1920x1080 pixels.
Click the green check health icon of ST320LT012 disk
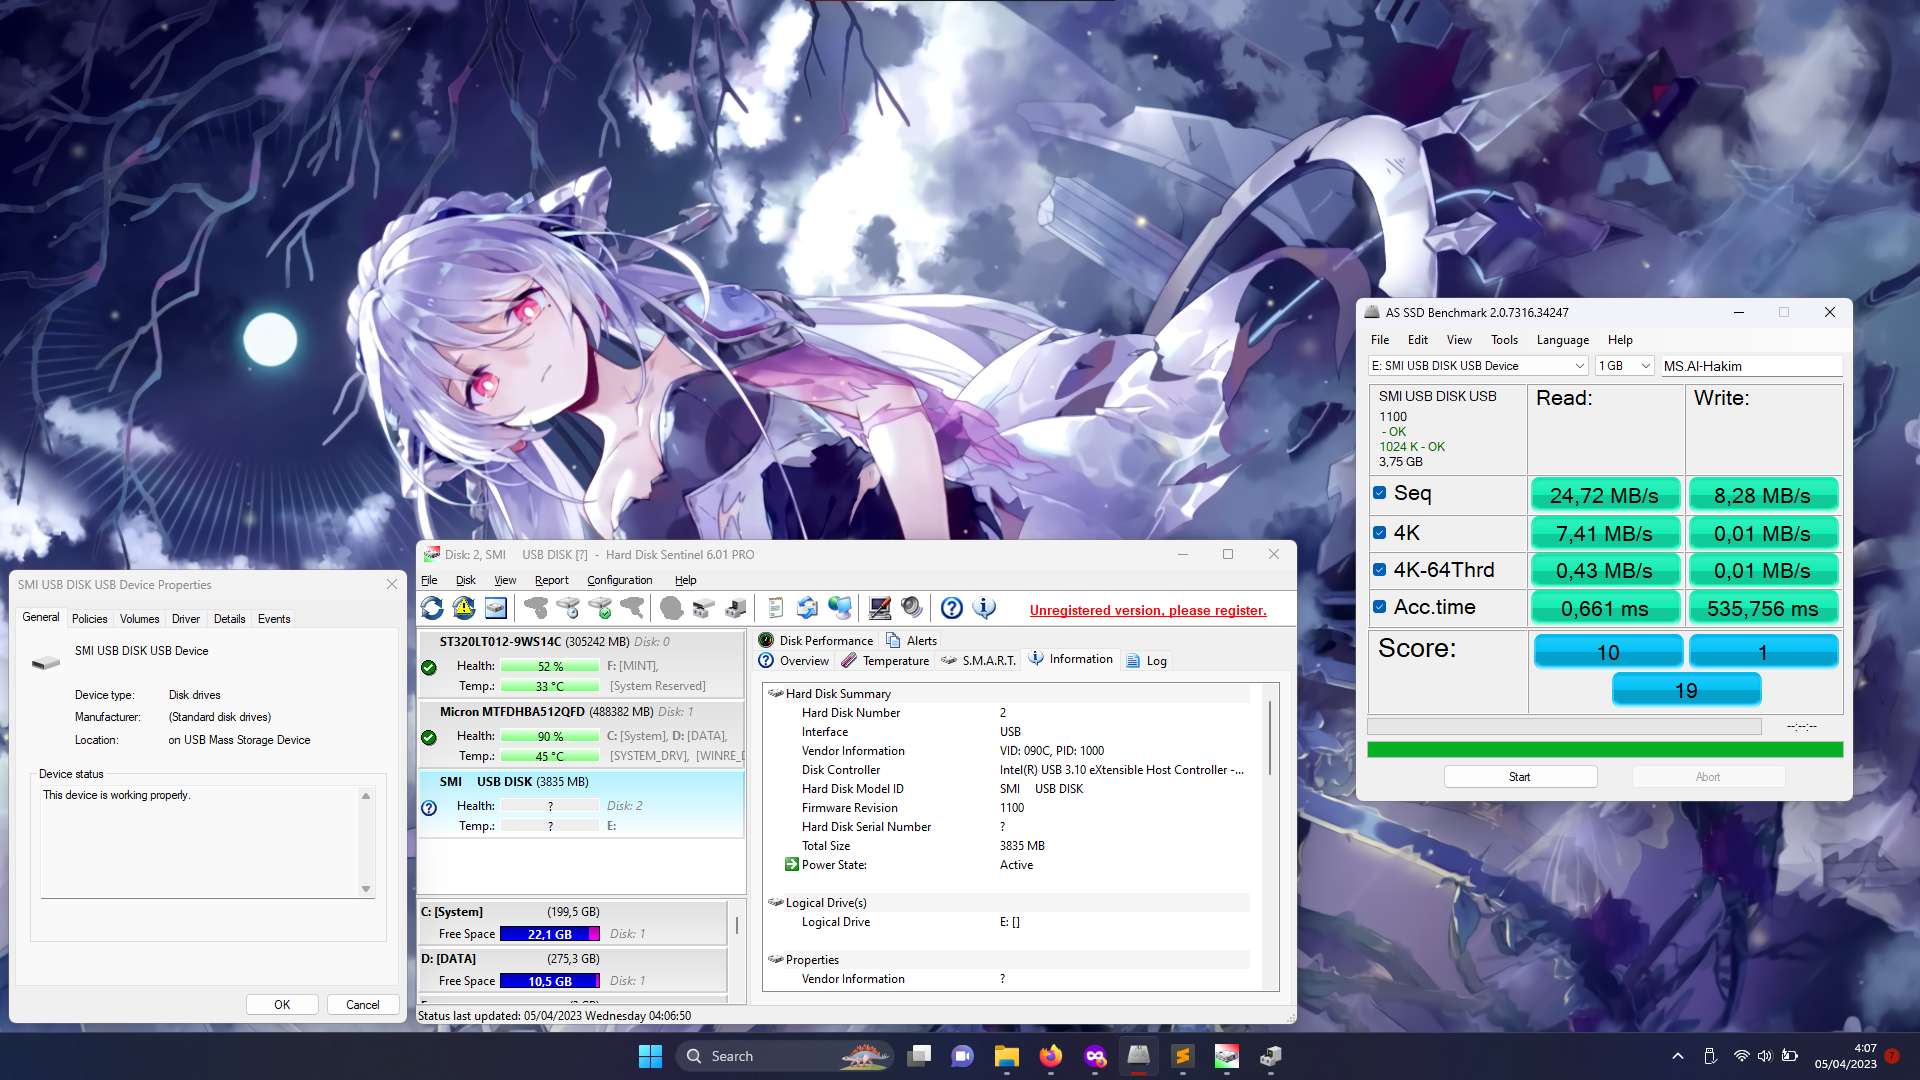tap(429, 667)
